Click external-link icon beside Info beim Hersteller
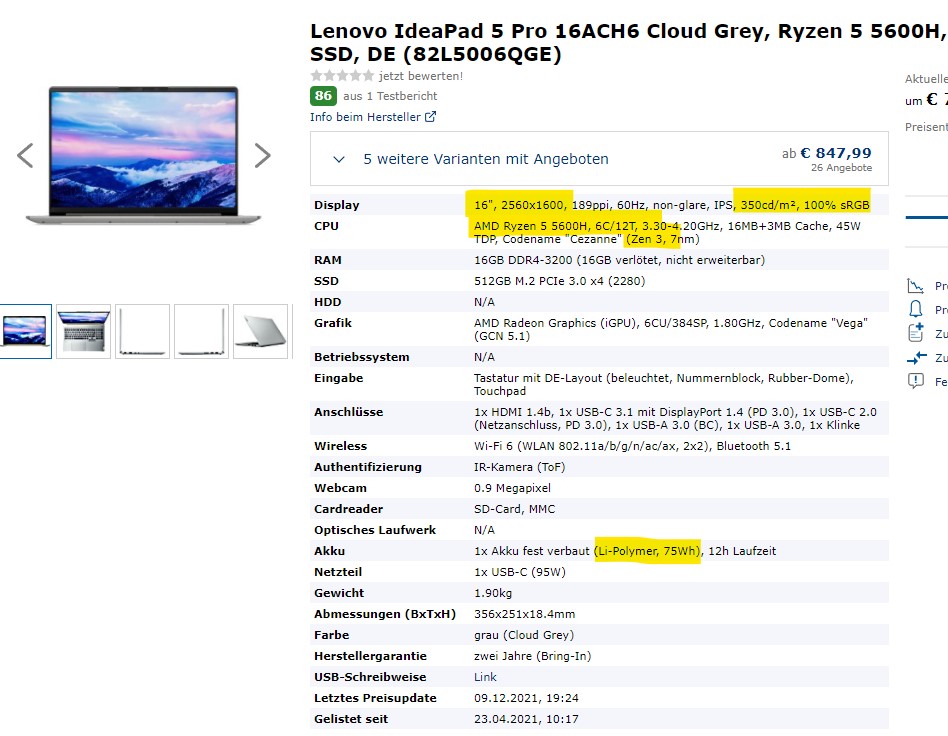Image resolution: width=948 pixels, height=736 pixels. pyautogui.click(x=432, y=117)
